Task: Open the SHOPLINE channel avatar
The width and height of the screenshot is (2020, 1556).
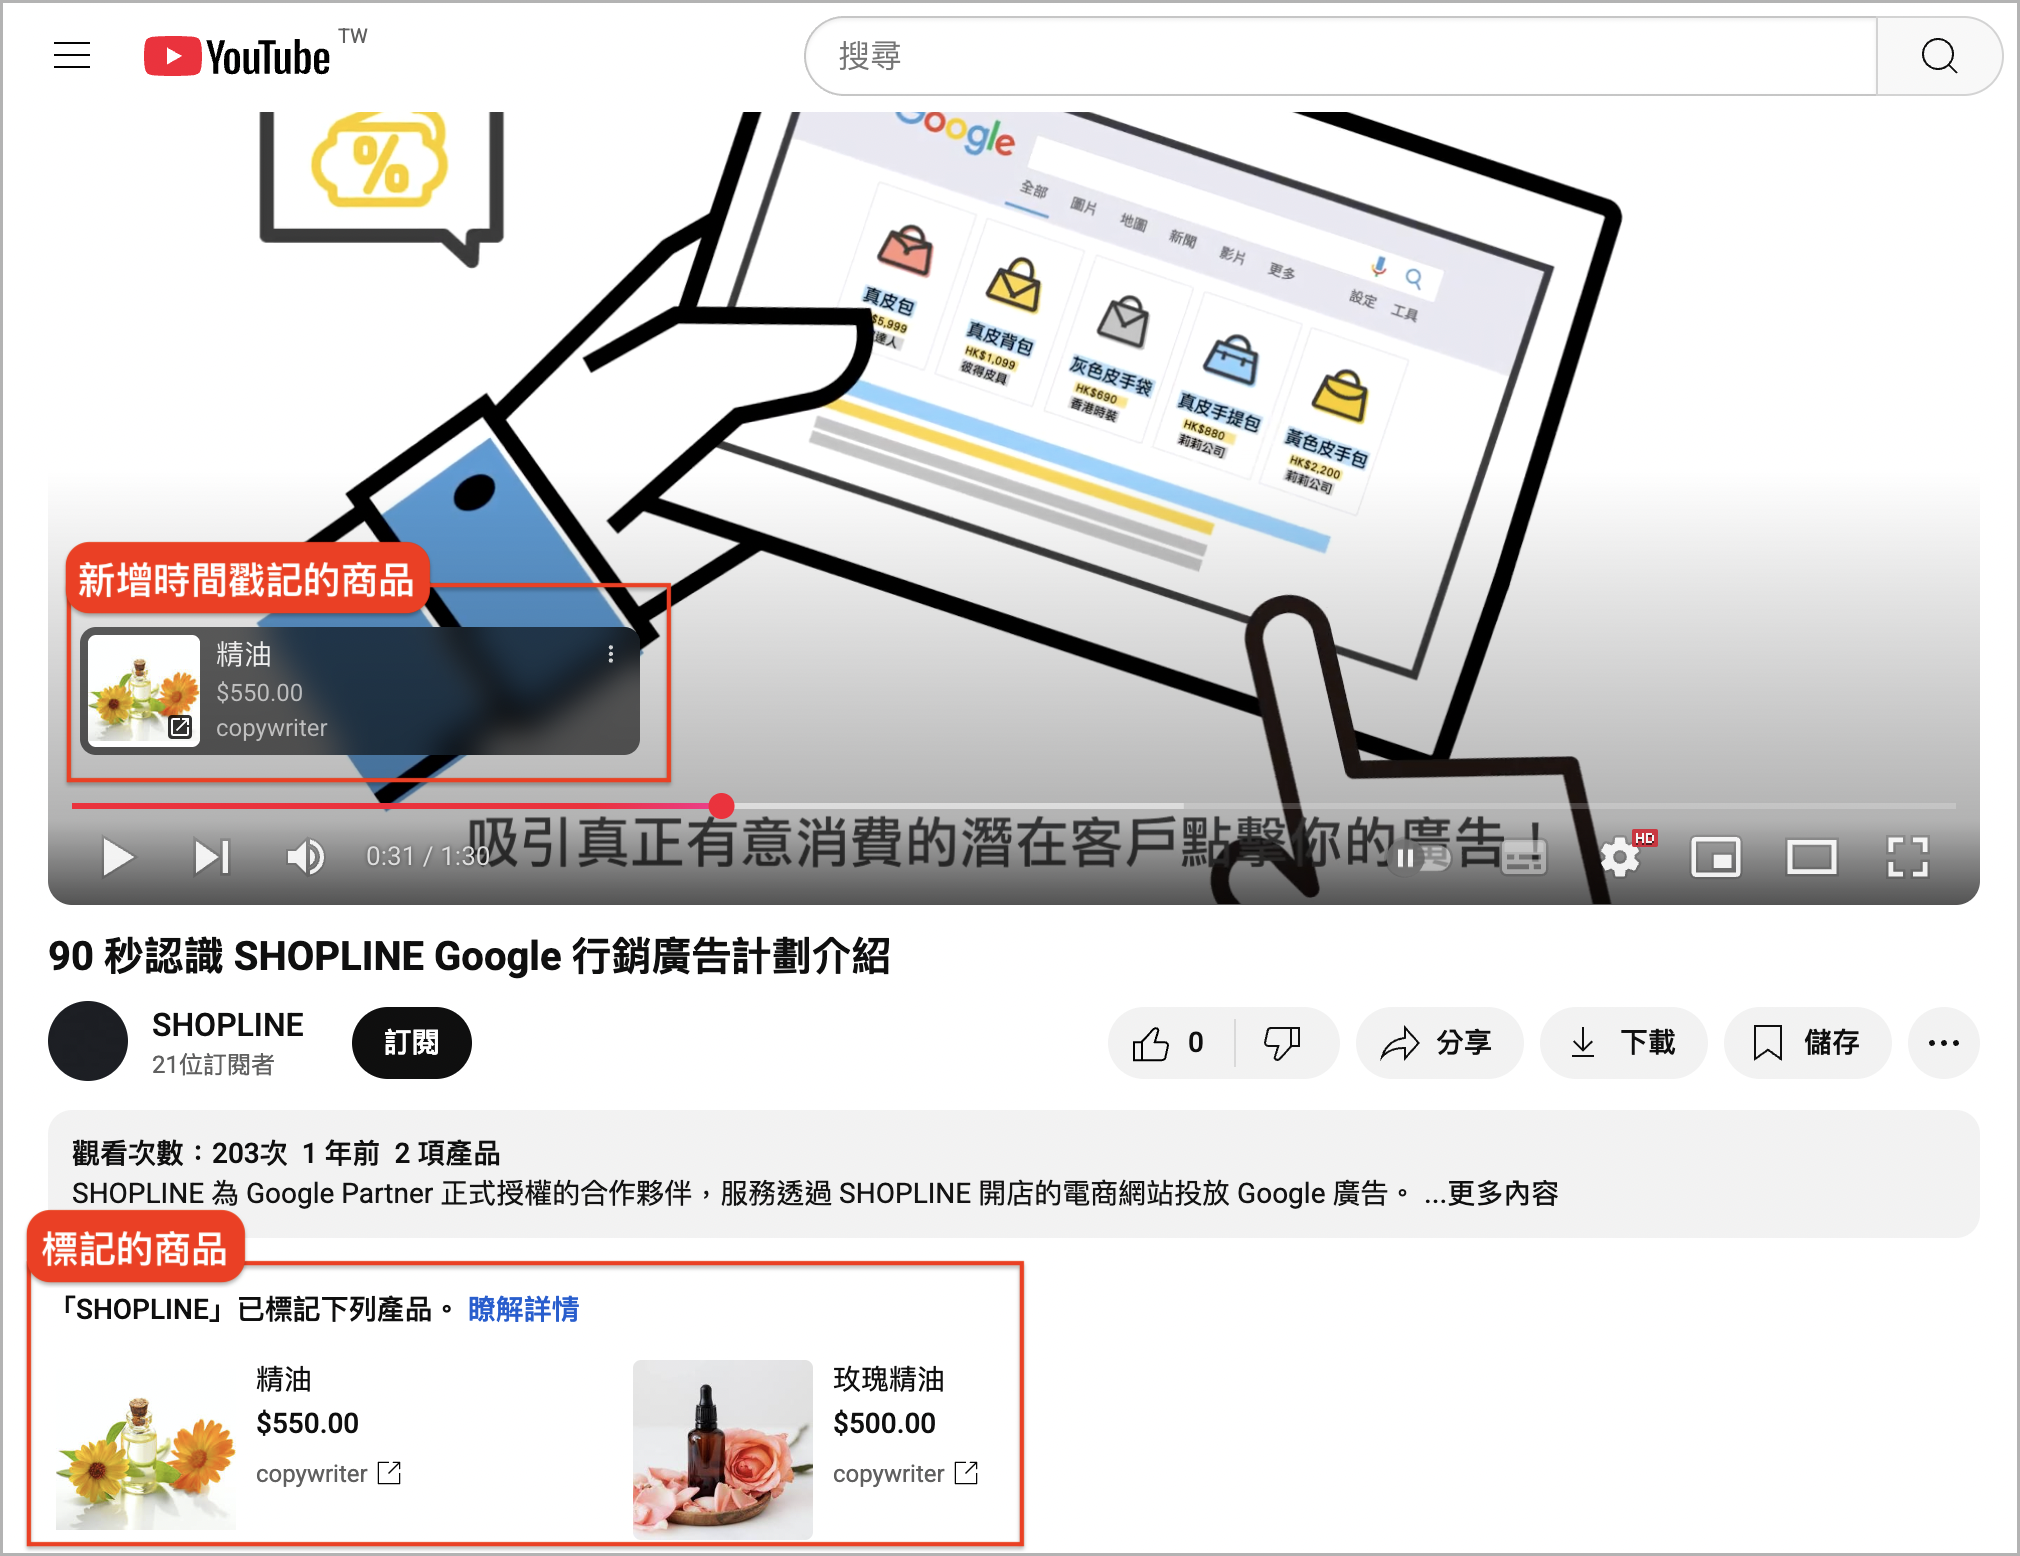Action: point(88,1041)
